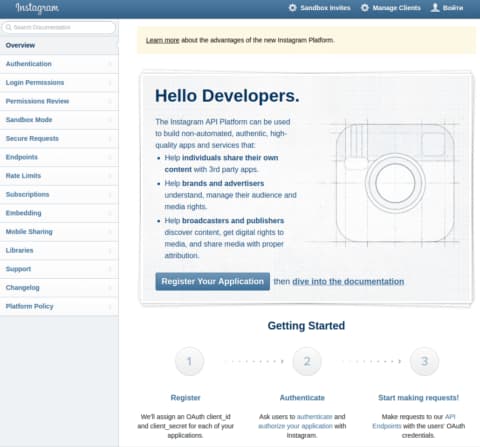Open Secure Requests in the sidebar
The width and height of the screenshot is (480, 447).
tap(59, 139)
